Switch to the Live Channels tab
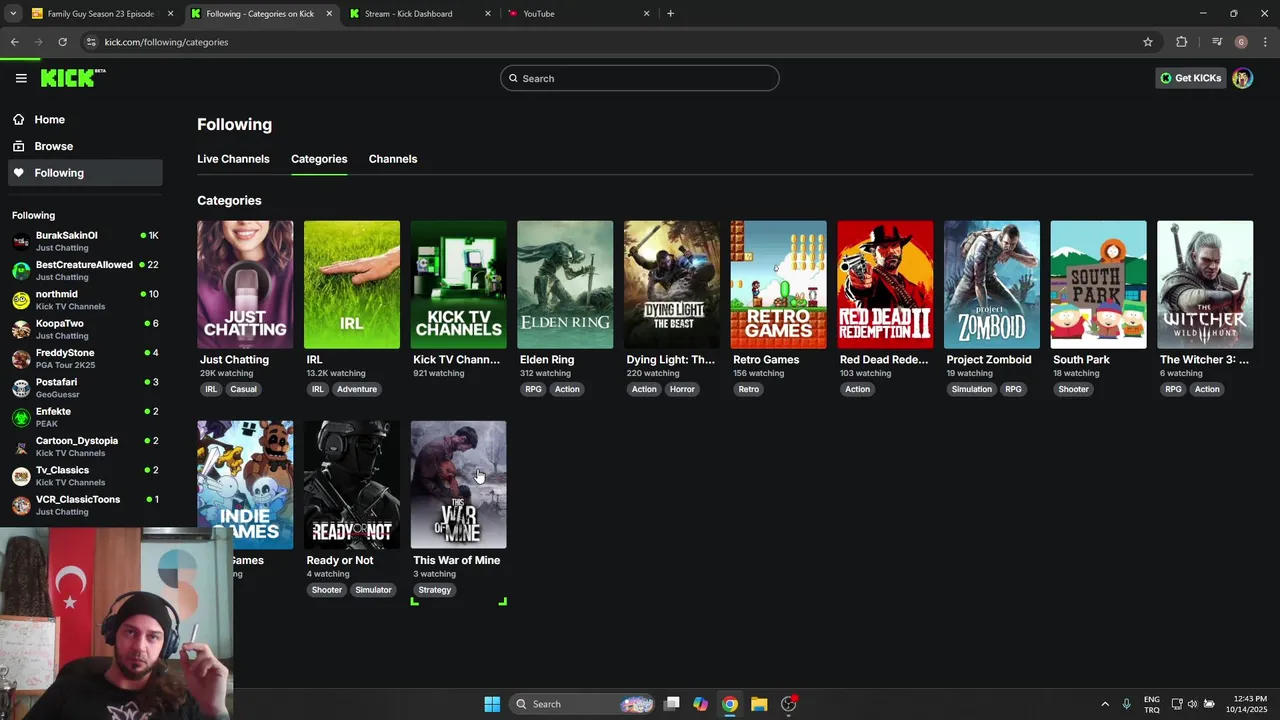This screenshot has height=720, width=1280. [233, 159]
